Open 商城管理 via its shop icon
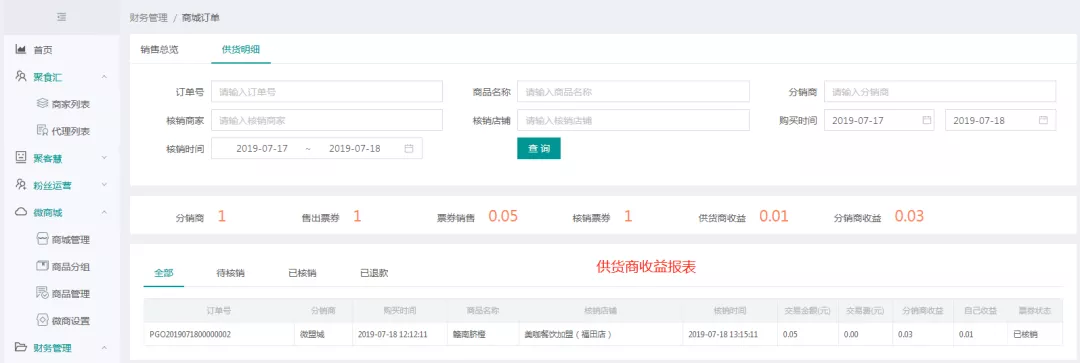 point(41,239)
